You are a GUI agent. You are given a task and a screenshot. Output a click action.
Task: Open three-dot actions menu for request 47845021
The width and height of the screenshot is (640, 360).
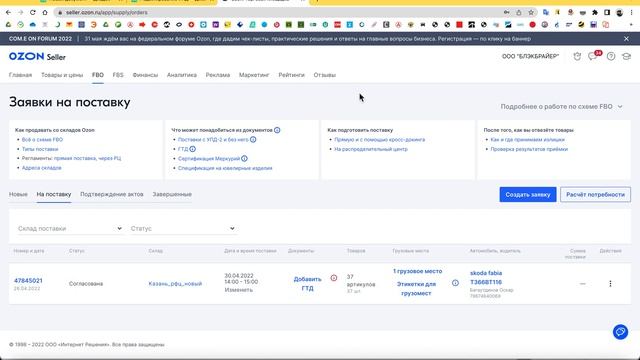[610, 284]
